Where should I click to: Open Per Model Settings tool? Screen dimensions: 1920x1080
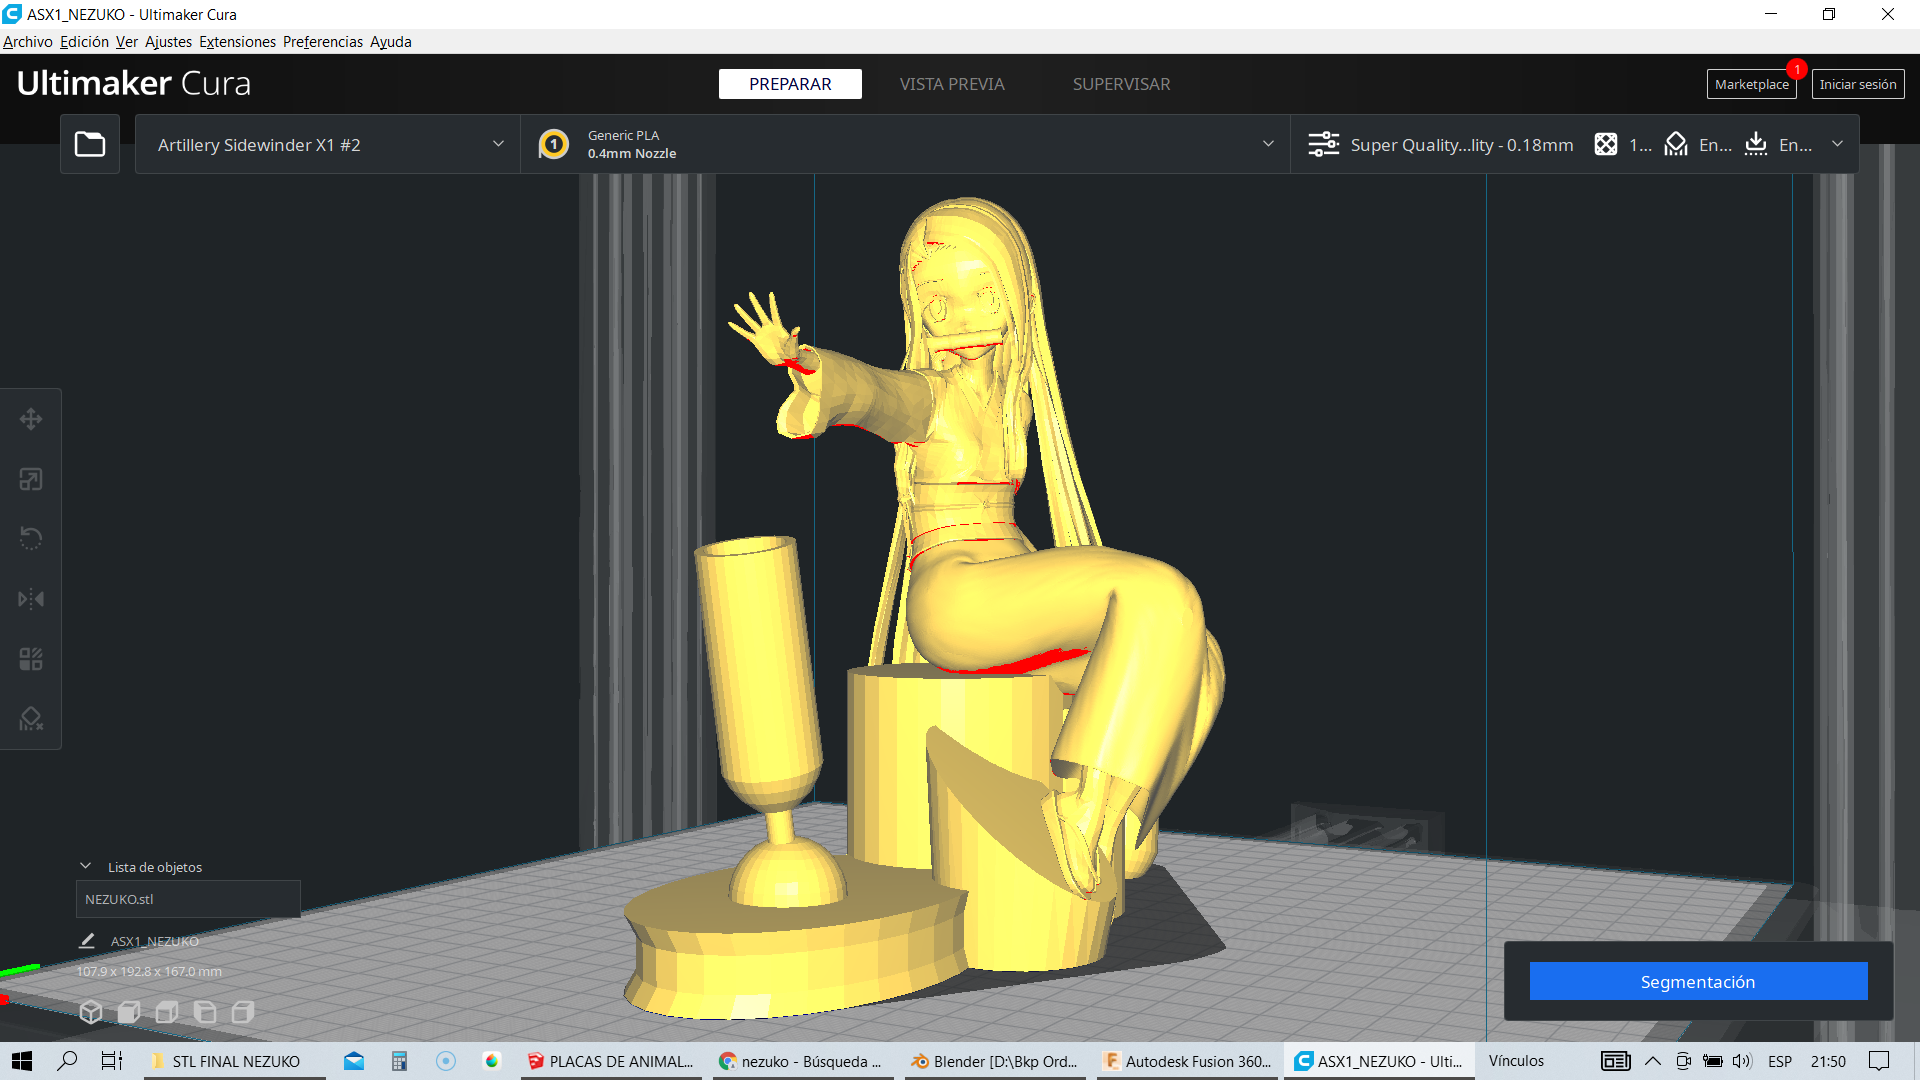point(31,659)
